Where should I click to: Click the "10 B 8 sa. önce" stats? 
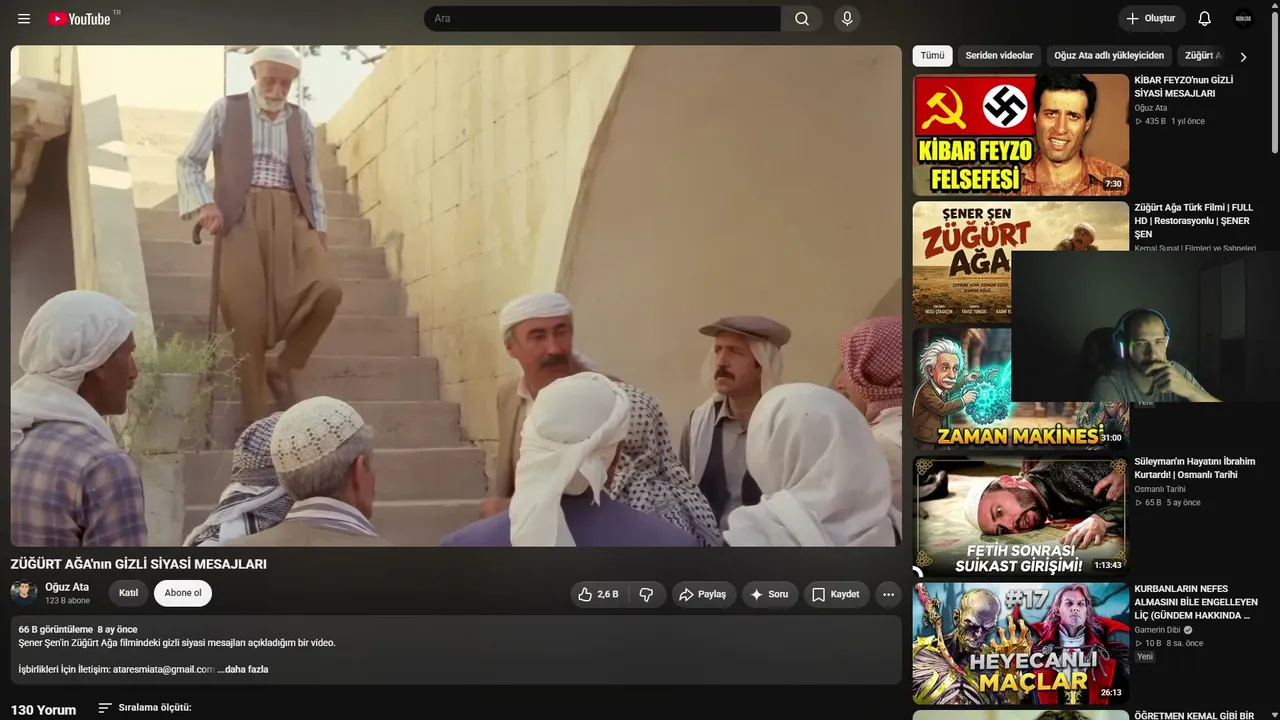(1169, 643)
